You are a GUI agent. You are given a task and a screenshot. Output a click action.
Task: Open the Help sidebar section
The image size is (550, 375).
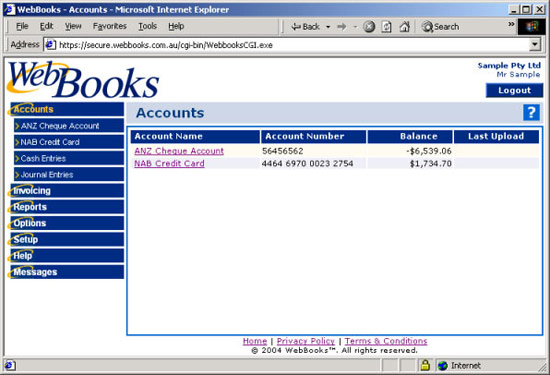pyautogui.click(x=66, y=256)
